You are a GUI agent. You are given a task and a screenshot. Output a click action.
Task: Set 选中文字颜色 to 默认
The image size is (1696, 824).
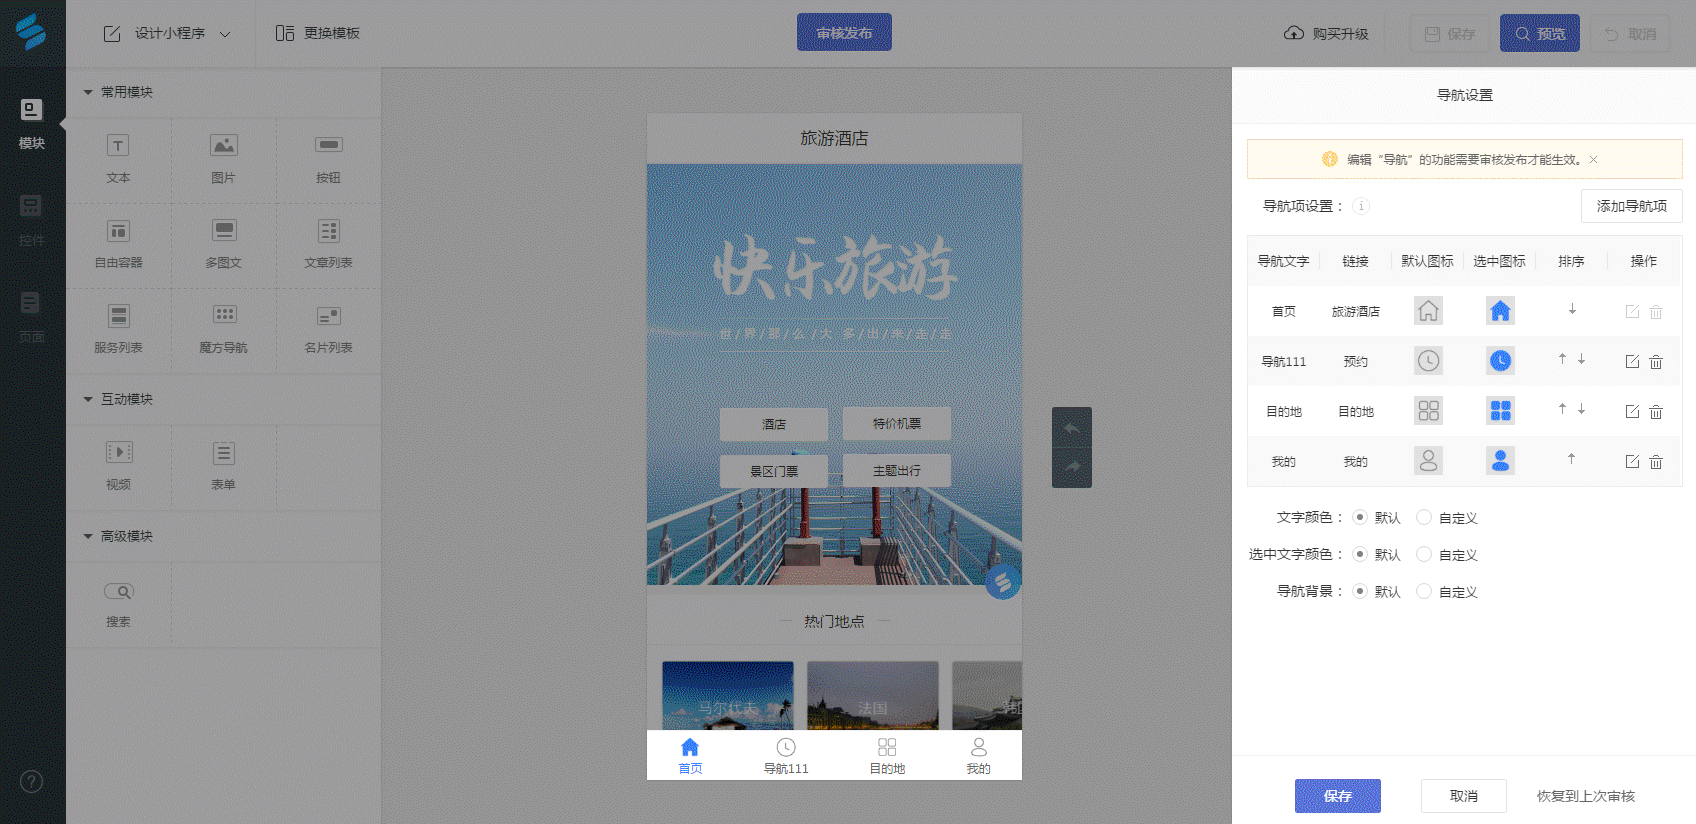coord(1360,555)
